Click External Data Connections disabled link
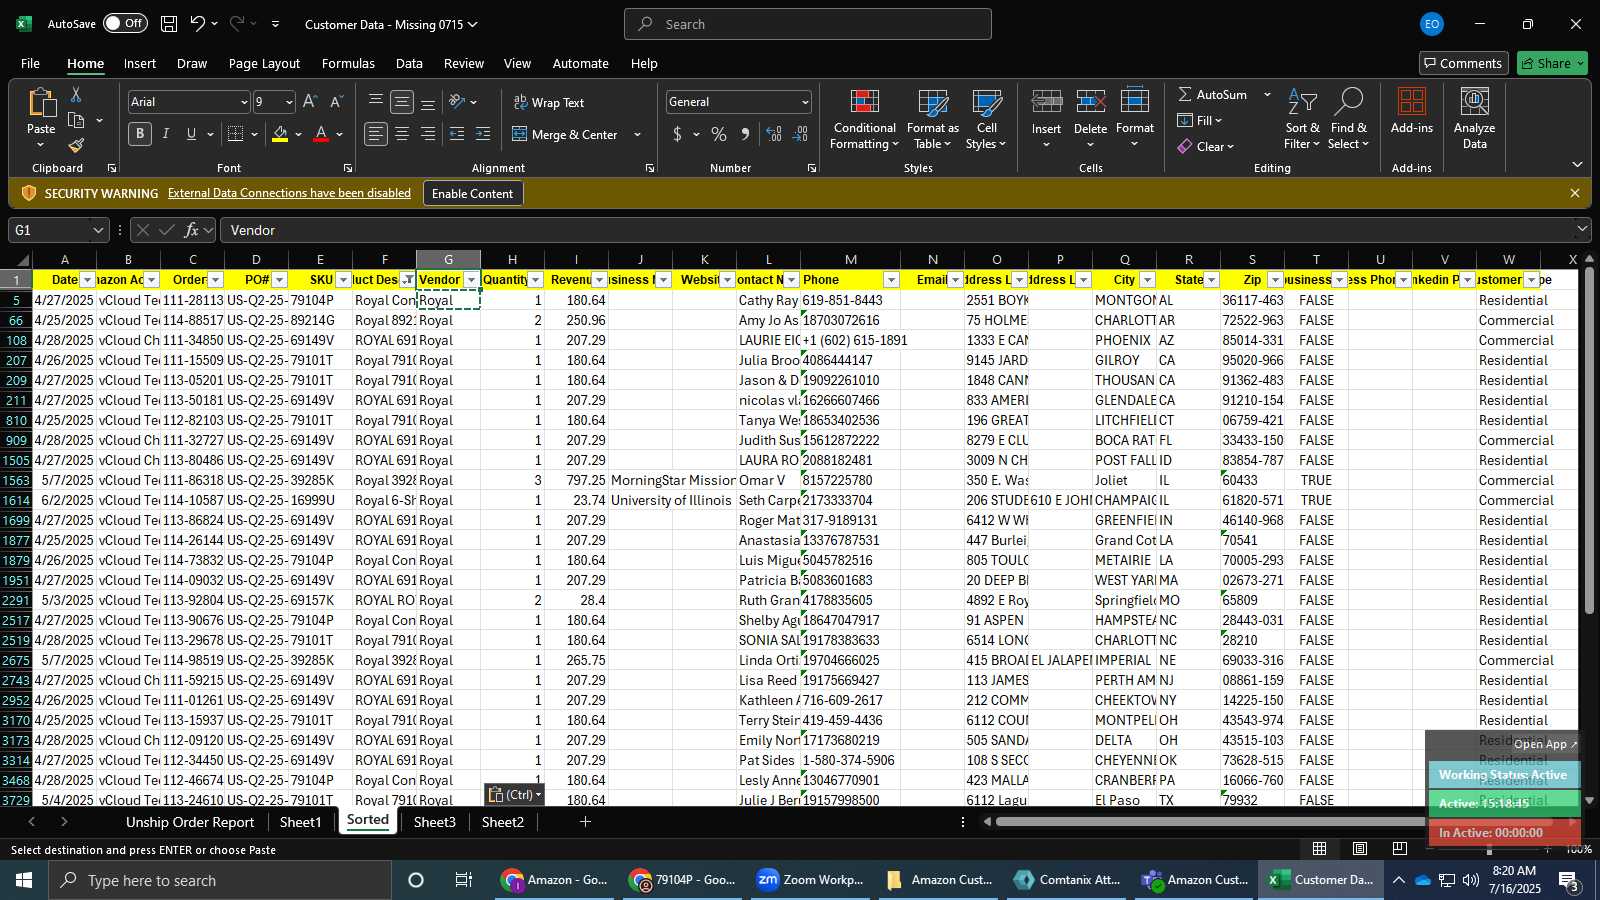This screenshot has height=900, width=1600. pos(289,193)
